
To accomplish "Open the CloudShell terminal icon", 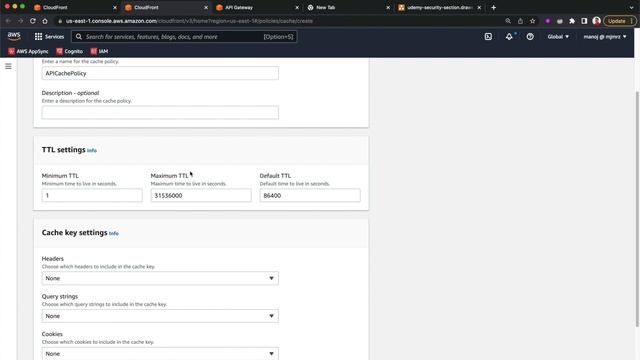I will (488, 37).
